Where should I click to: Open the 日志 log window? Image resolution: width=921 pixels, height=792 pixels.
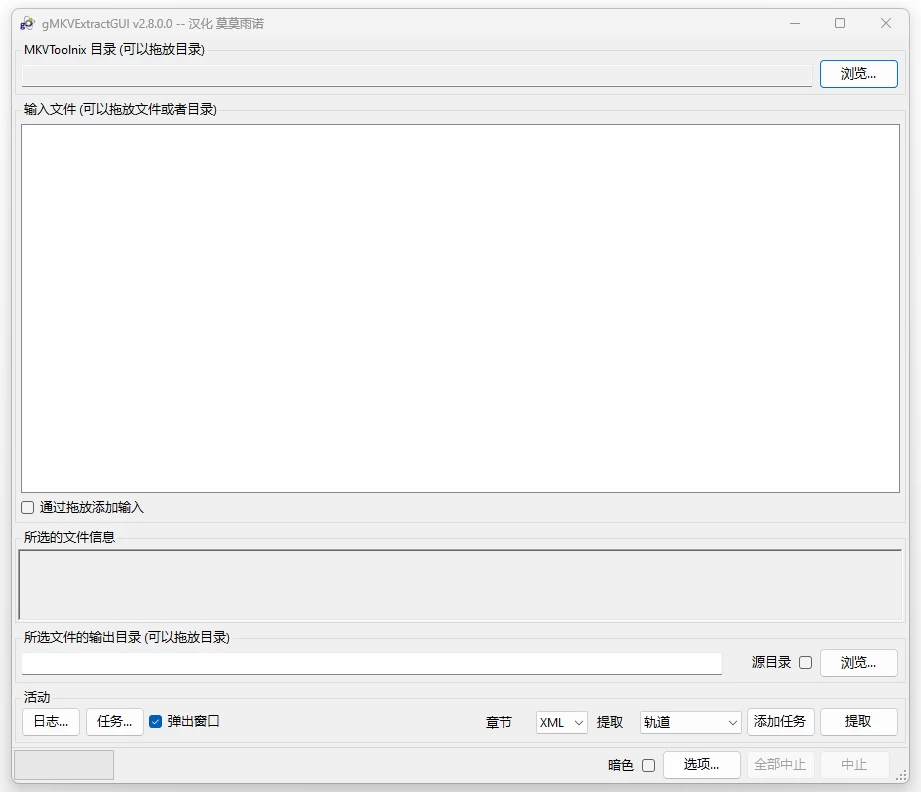click(x=50, y=722)
